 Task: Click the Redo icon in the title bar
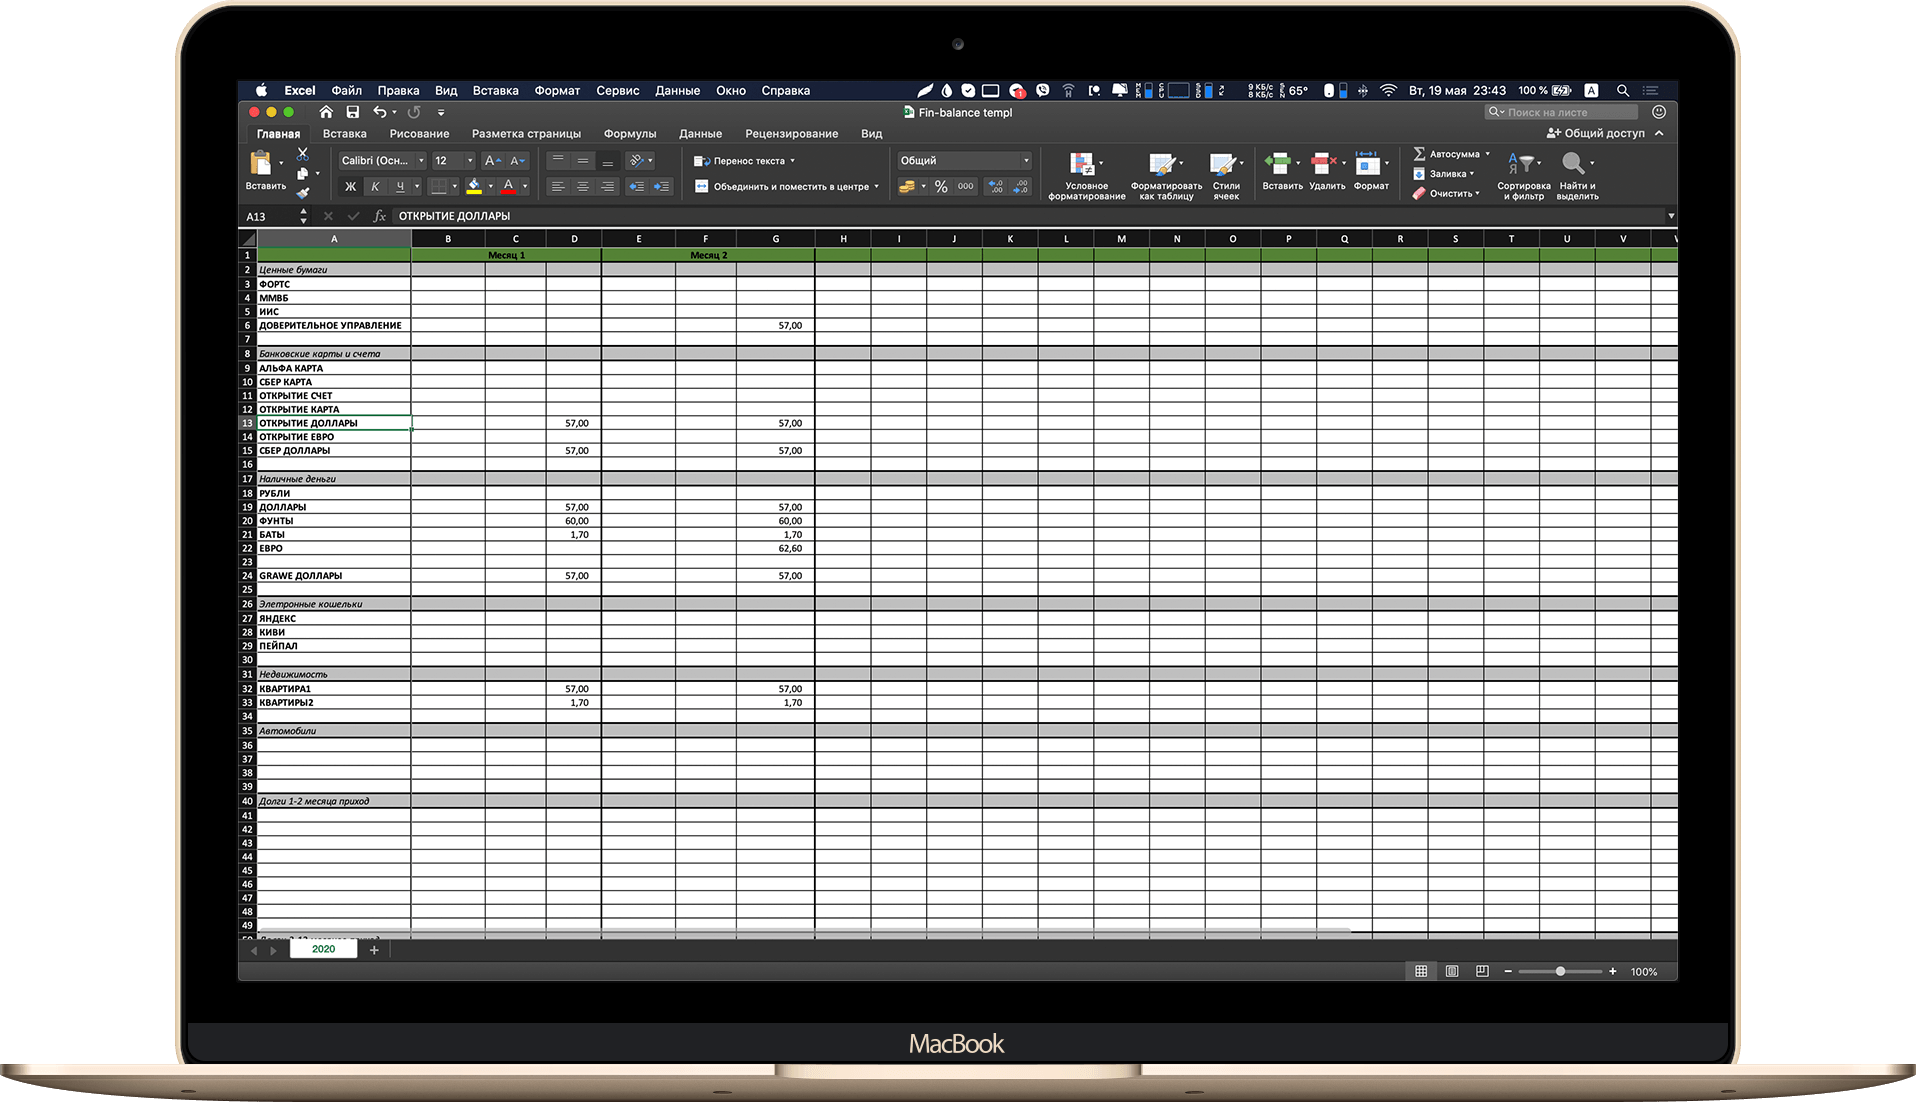pos(414,112)
